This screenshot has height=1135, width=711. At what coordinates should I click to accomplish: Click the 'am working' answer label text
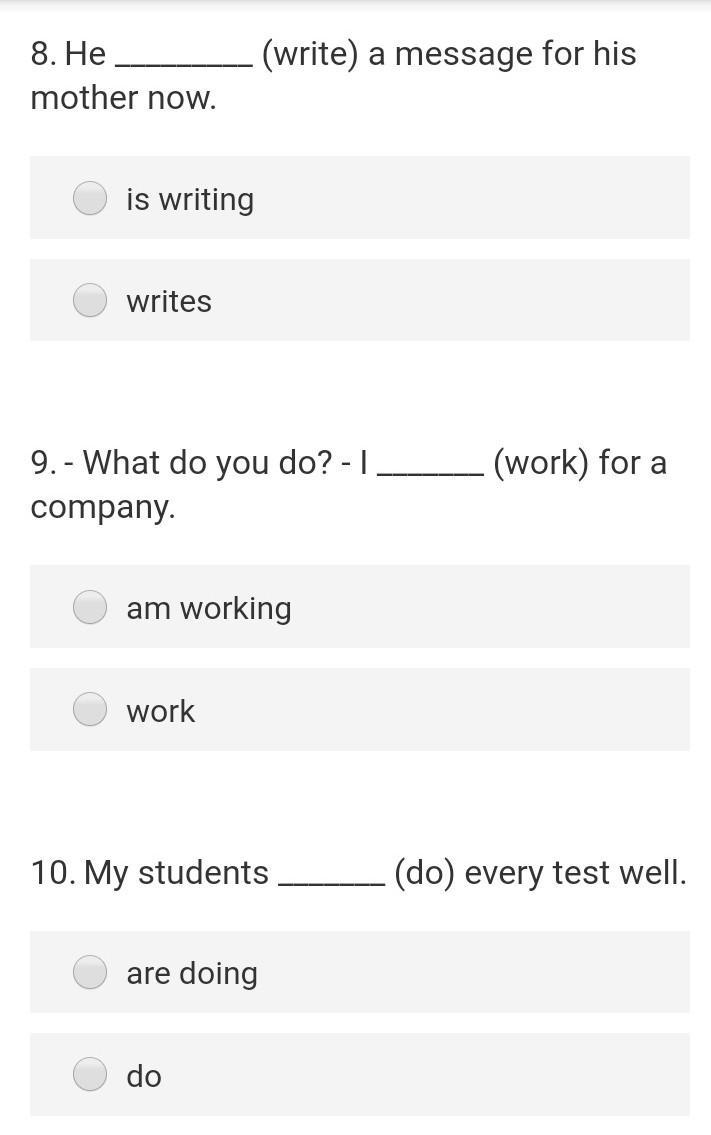point(209,609)
